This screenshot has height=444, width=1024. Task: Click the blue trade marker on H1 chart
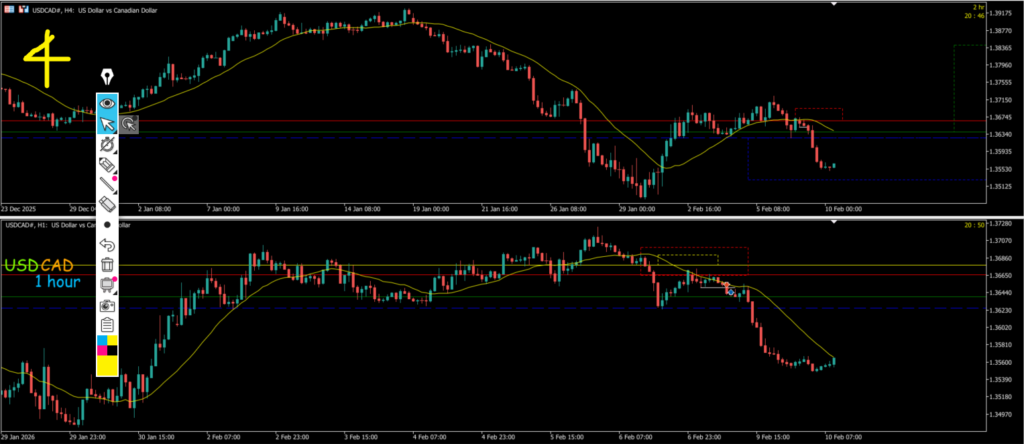[730, 291]
